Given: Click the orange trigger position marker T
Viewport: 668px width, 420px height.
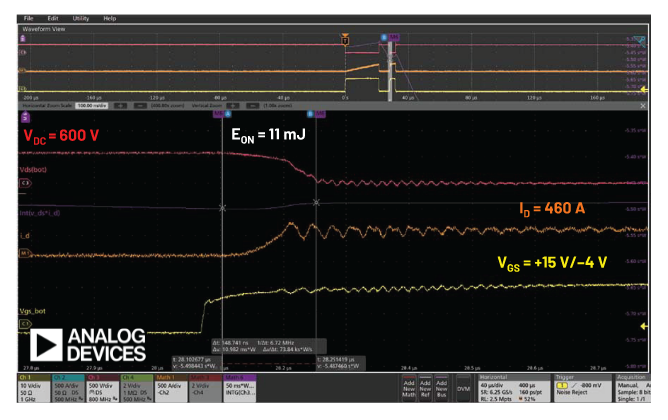Looking at the screenshot, I should coord(345,40).
